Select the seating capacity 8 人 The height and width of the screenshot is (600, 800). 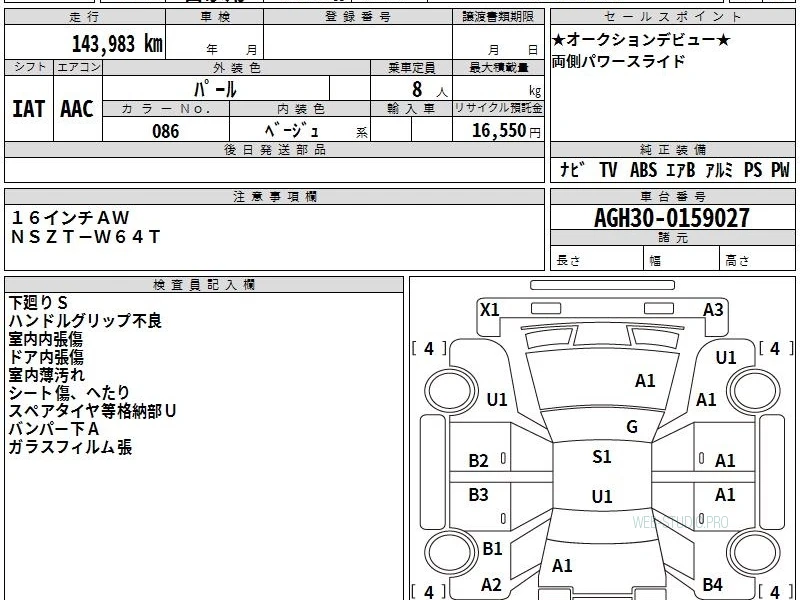[429, 90]
